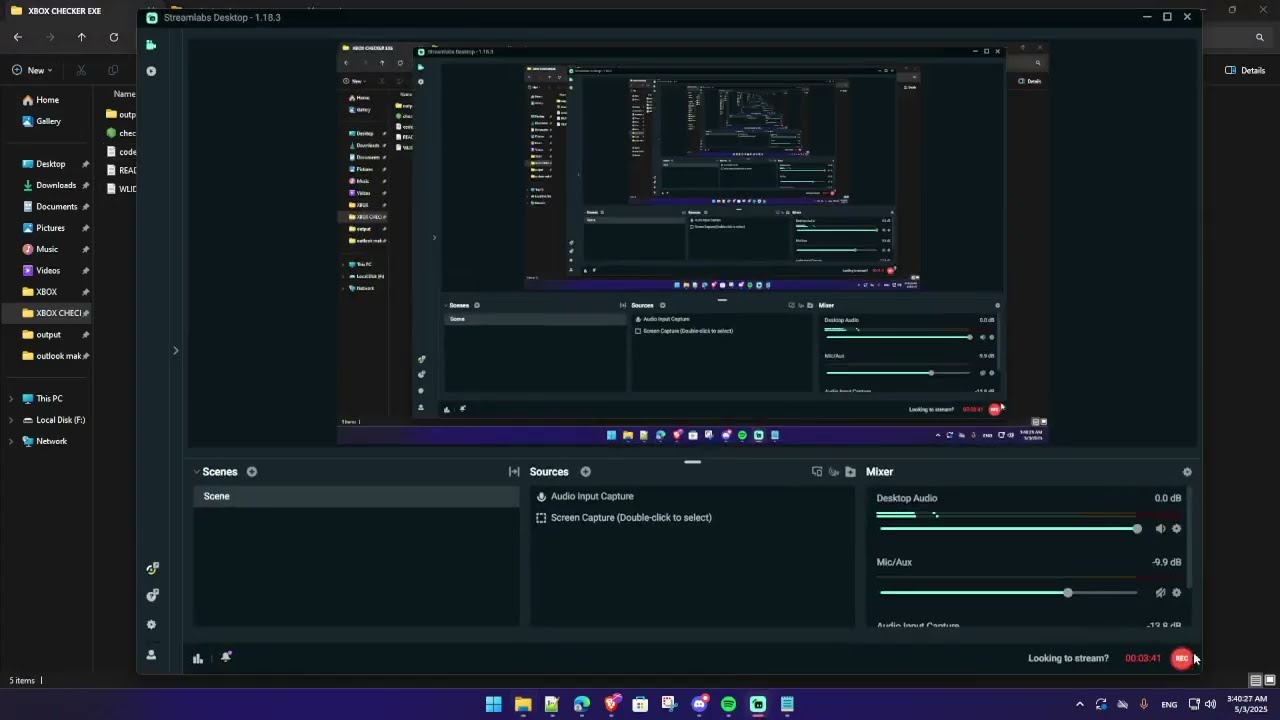
Task: Add a new source with plus icon
Action: [585, 472]
